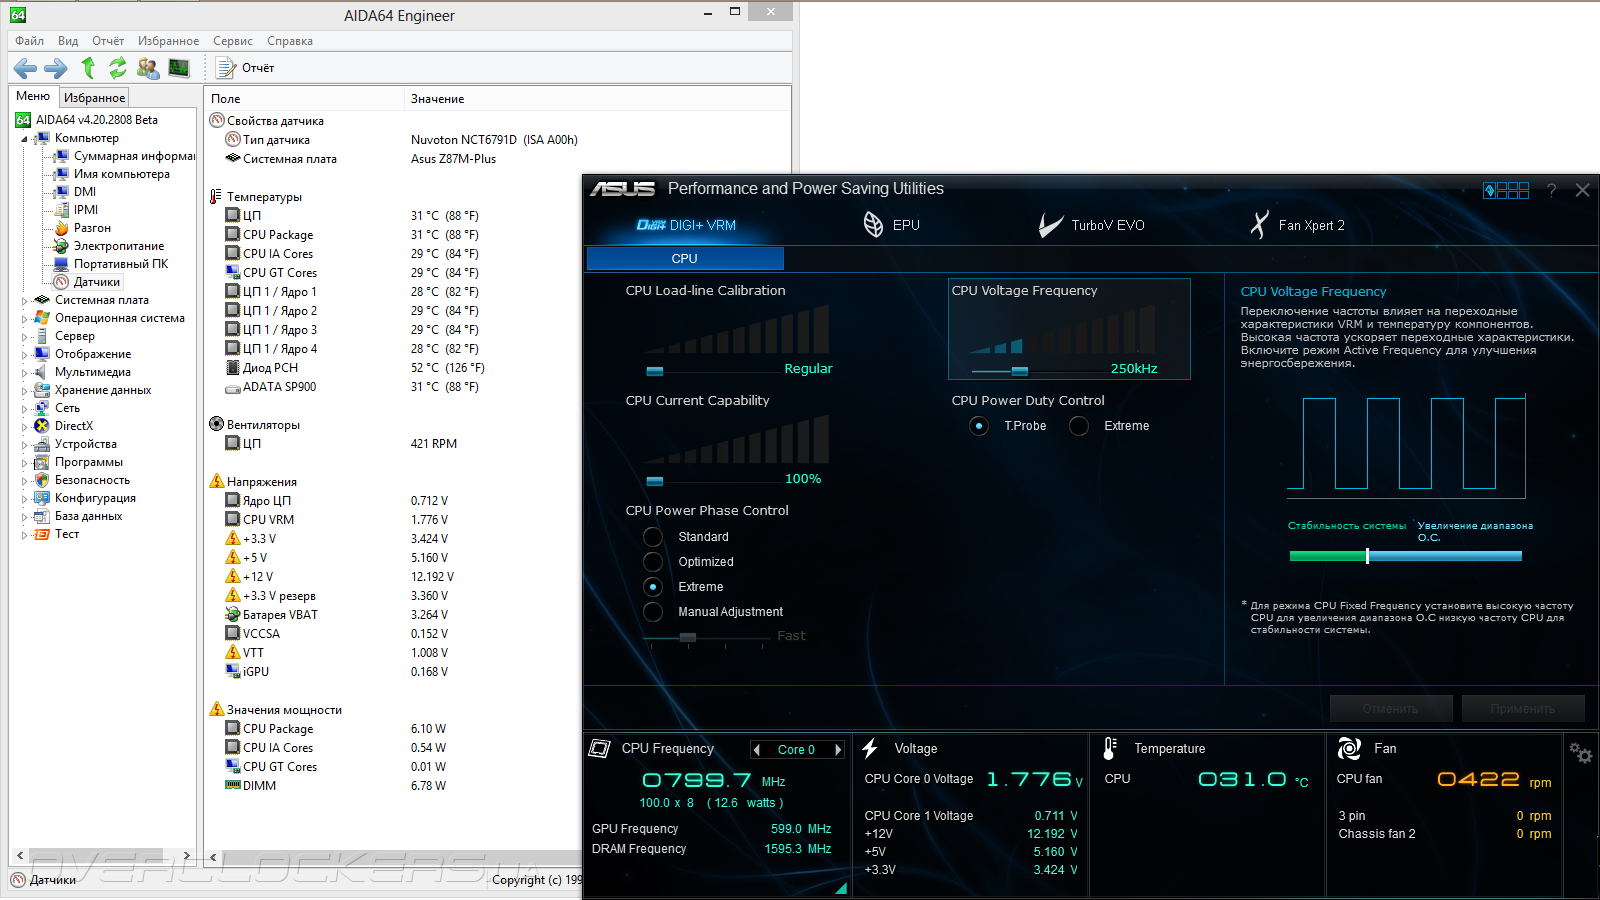Click the ASUS window layout grid icon
This screenshot has width=1600, height=900.
1506,190
